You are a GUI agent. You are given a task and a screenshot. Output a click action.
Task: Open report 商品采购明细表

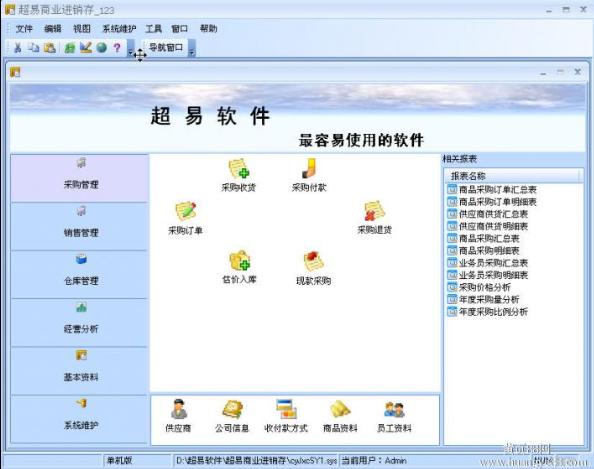pos(483,250)
